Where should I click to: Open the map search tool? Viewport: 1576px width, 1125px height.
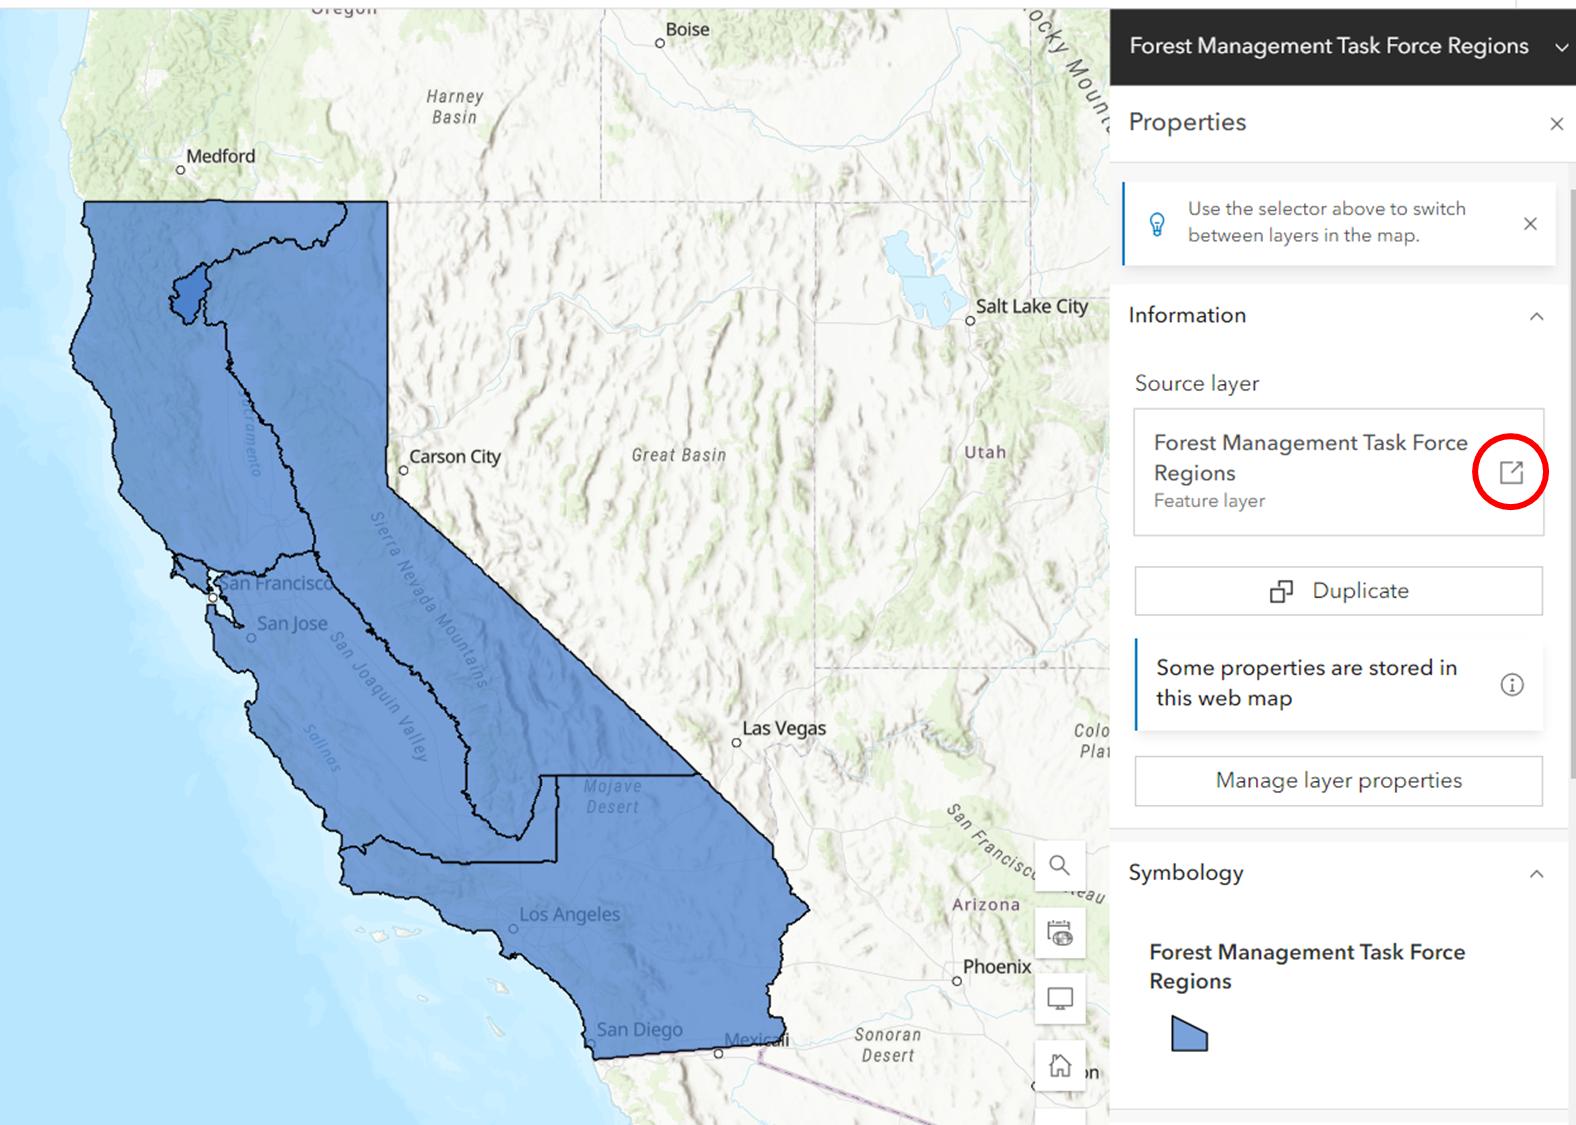coord(1060,865)
